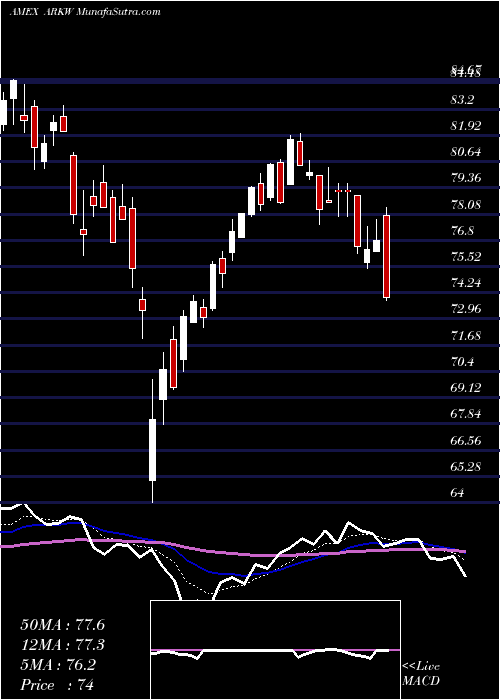Click the last large red candlestick
The image size is (500, 700).
point(387,256)
